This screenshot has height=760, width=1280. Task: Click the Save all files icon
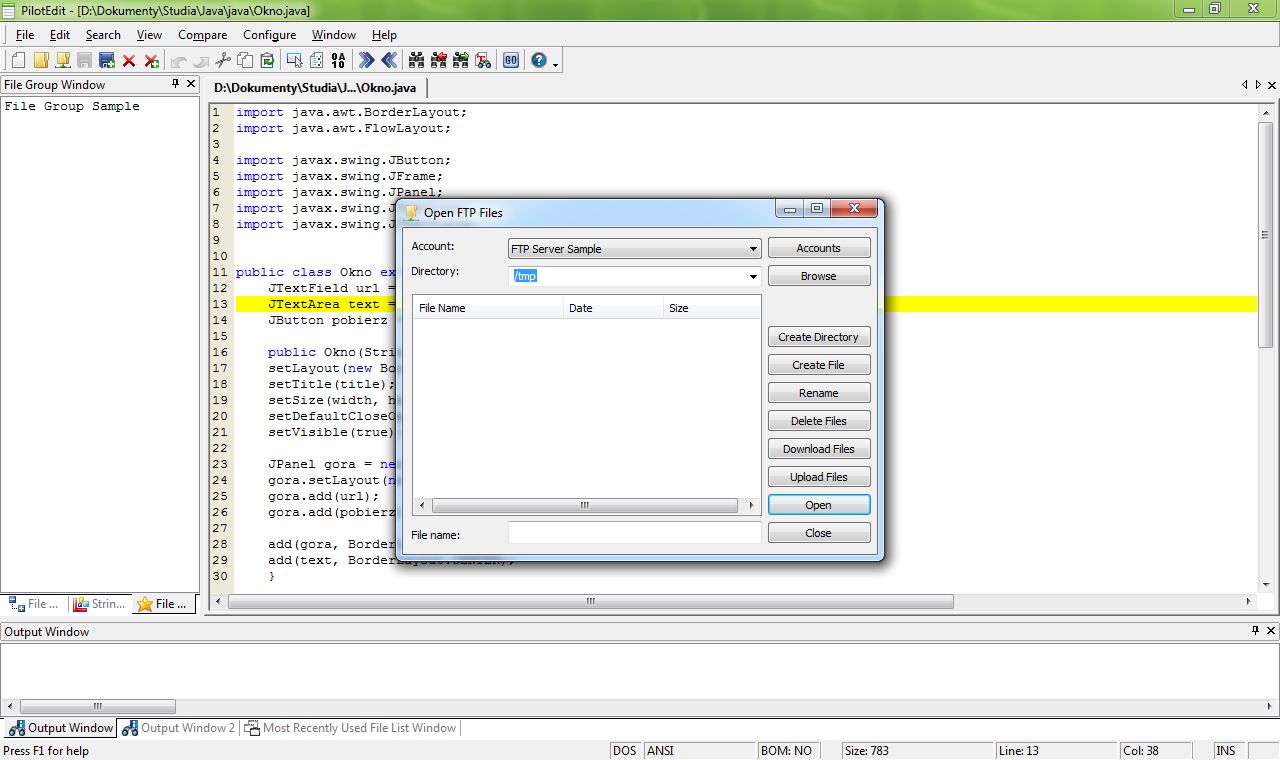click(x=107, y=61)
